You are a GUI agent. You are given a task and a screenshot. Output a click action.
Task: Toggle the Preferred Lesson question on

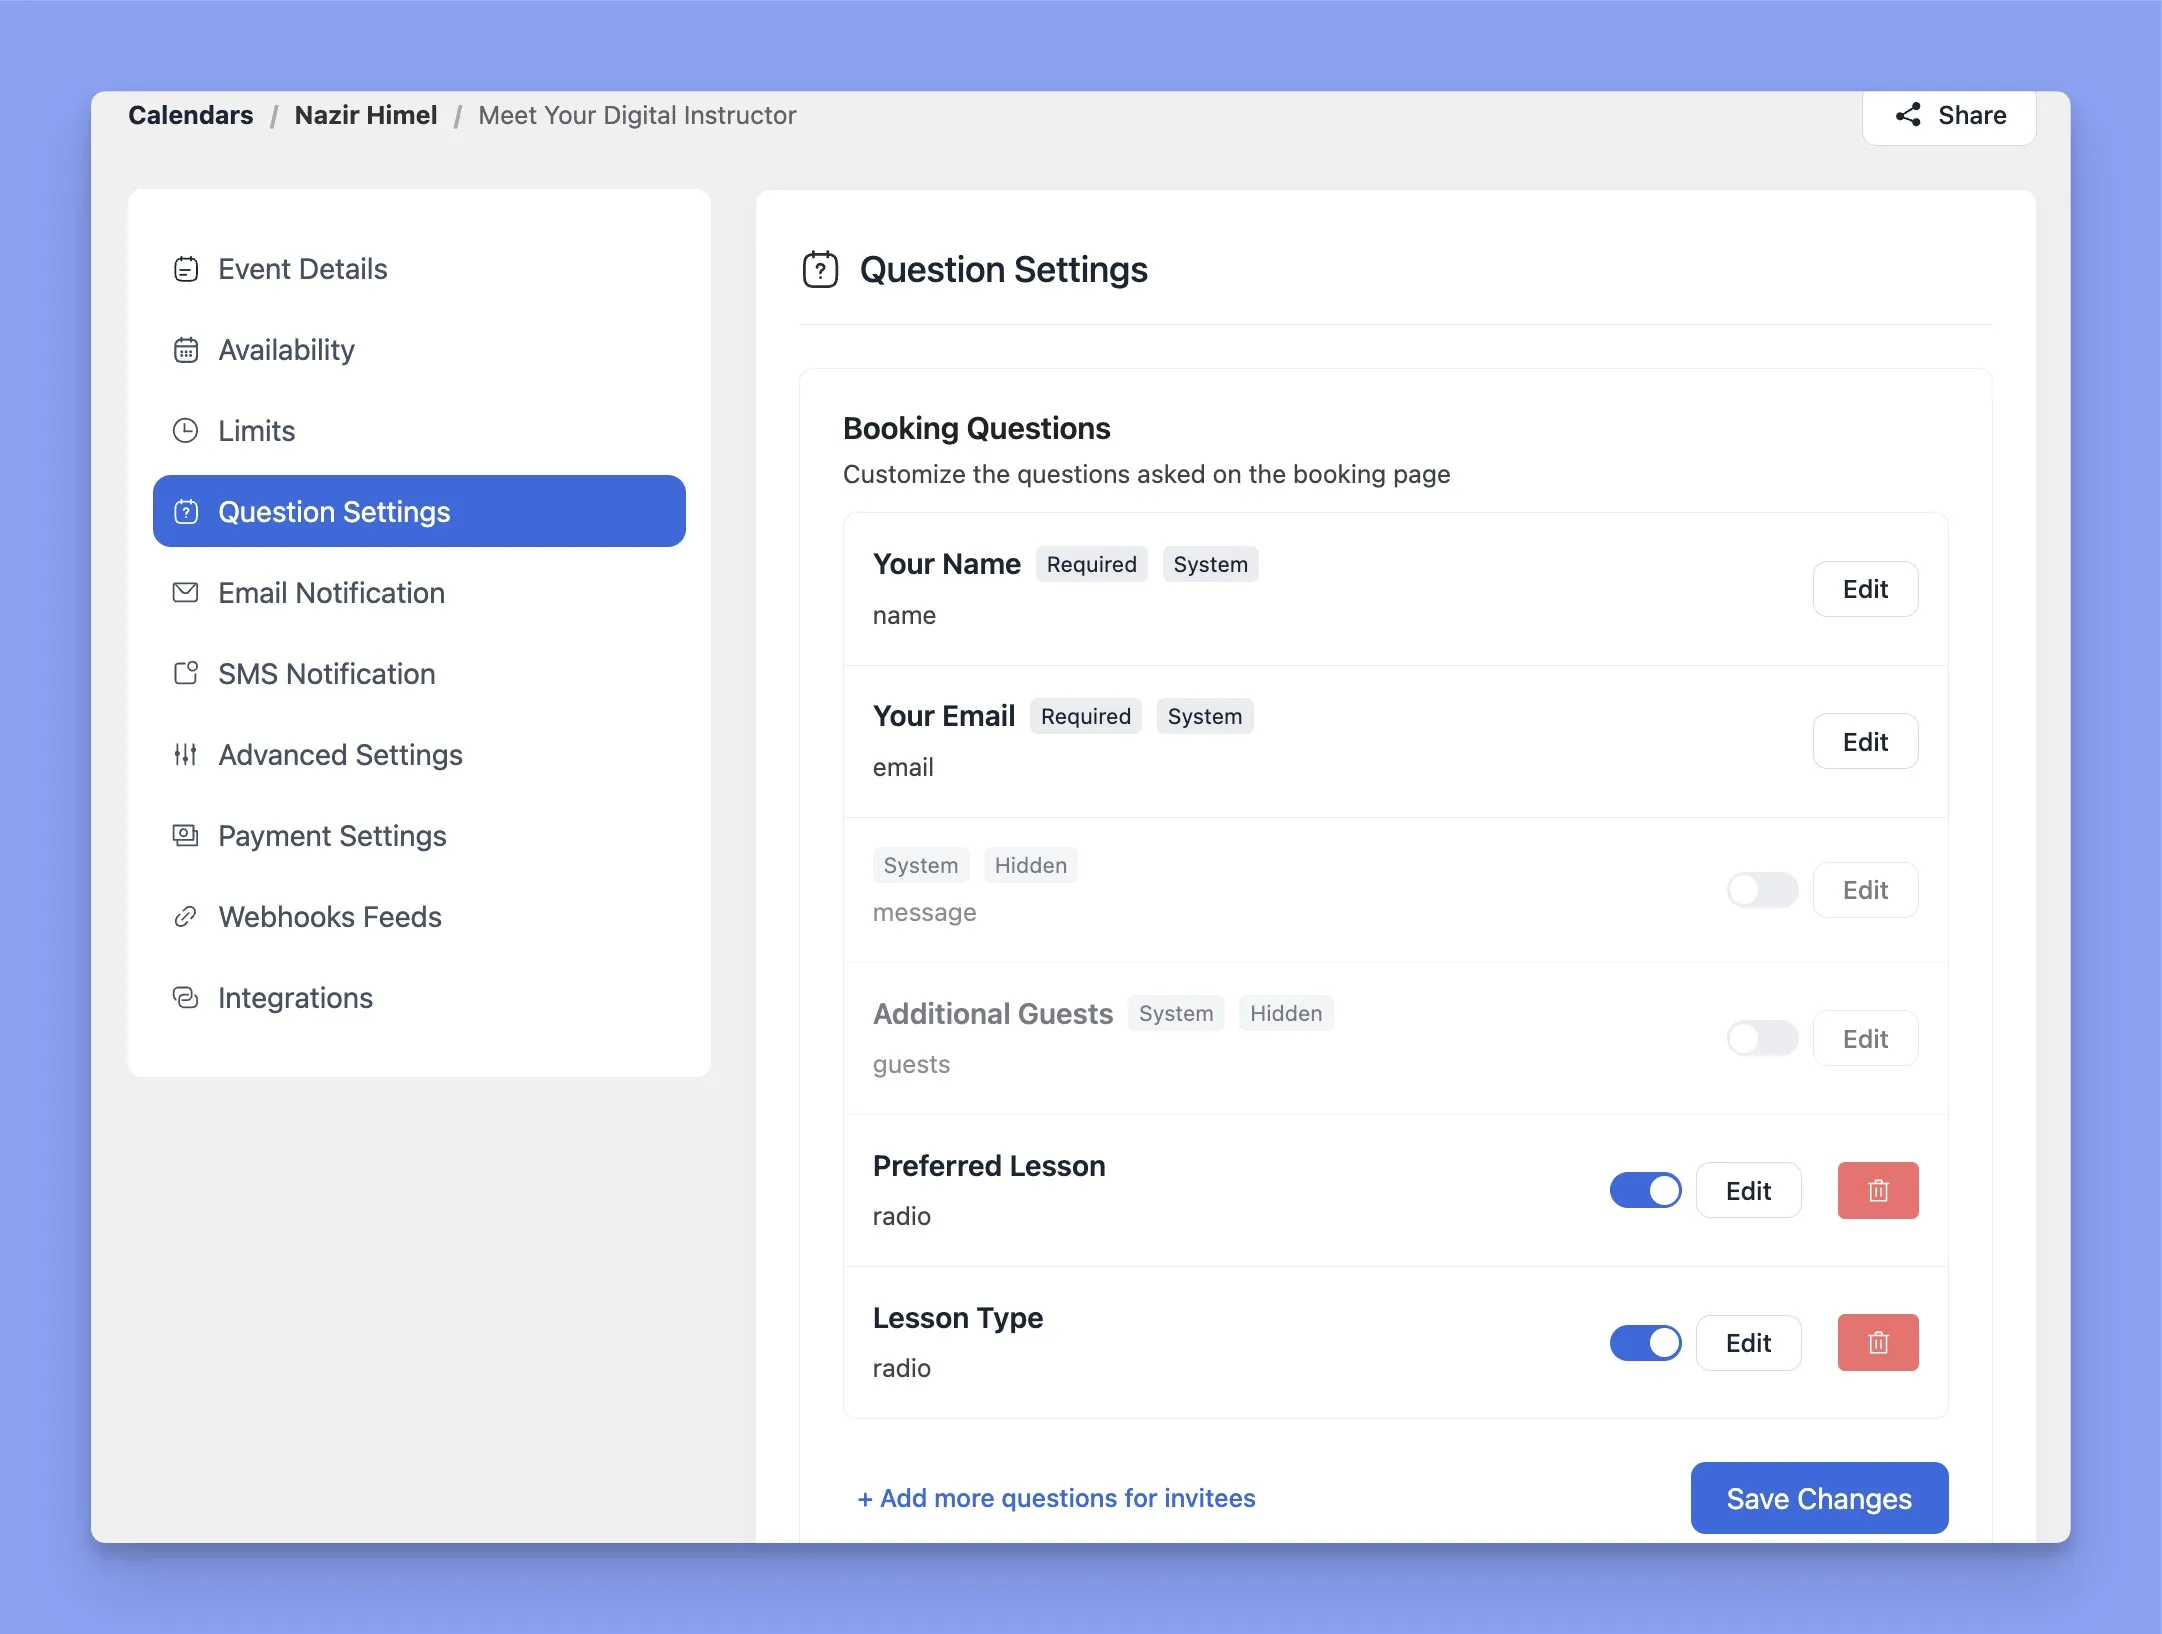1644,1189
